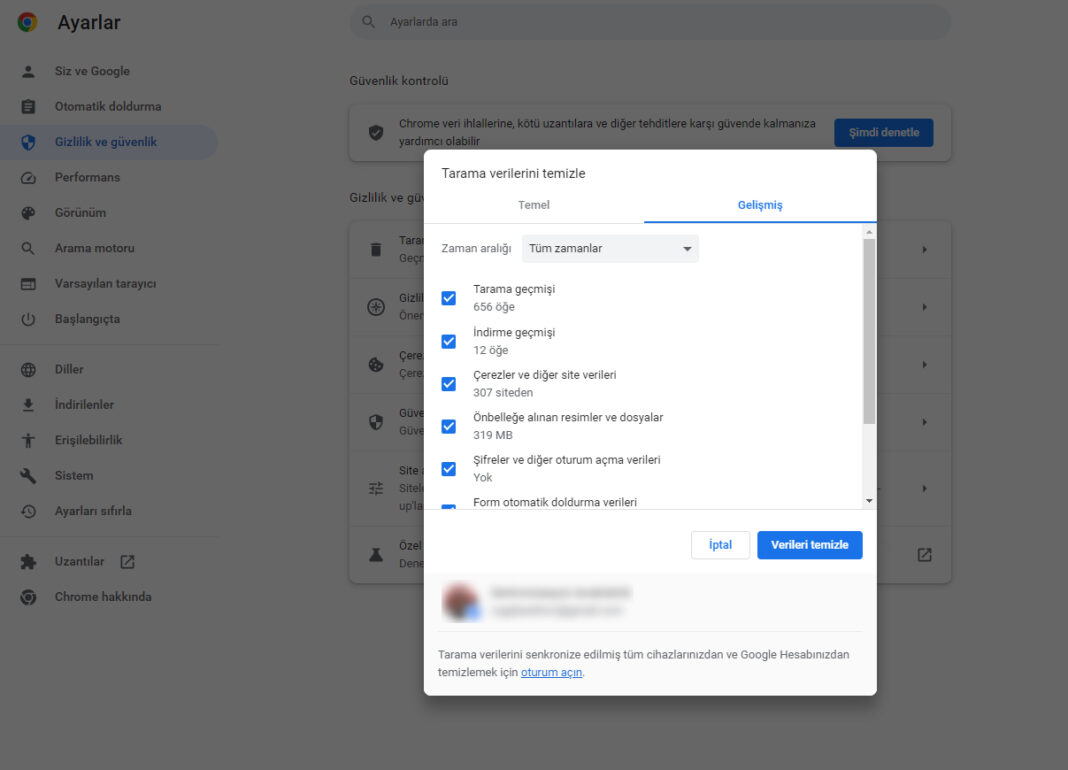Viewport: 1068px width, 770px height.
Task: Disable the İndirme geçmişi checkbox
Action: click(x=448, y=341)
